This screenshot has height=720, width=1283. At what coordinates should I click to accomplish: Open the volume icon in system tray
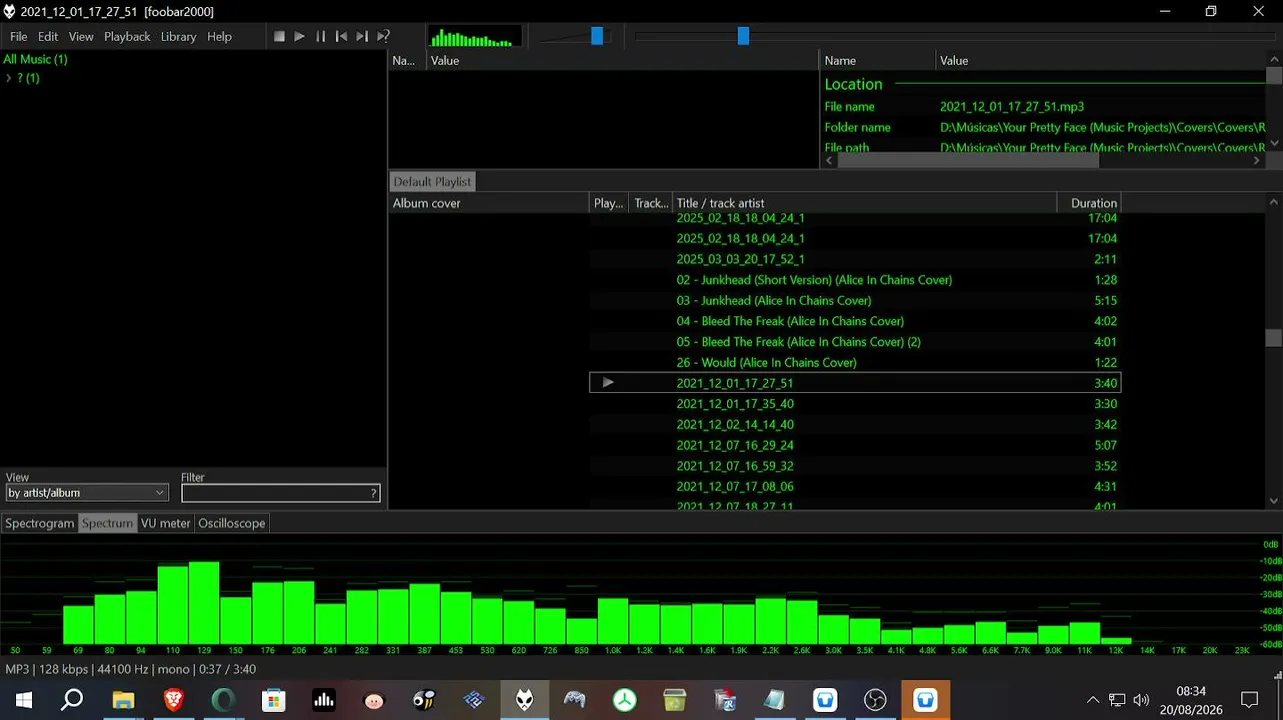(1141, 700)
